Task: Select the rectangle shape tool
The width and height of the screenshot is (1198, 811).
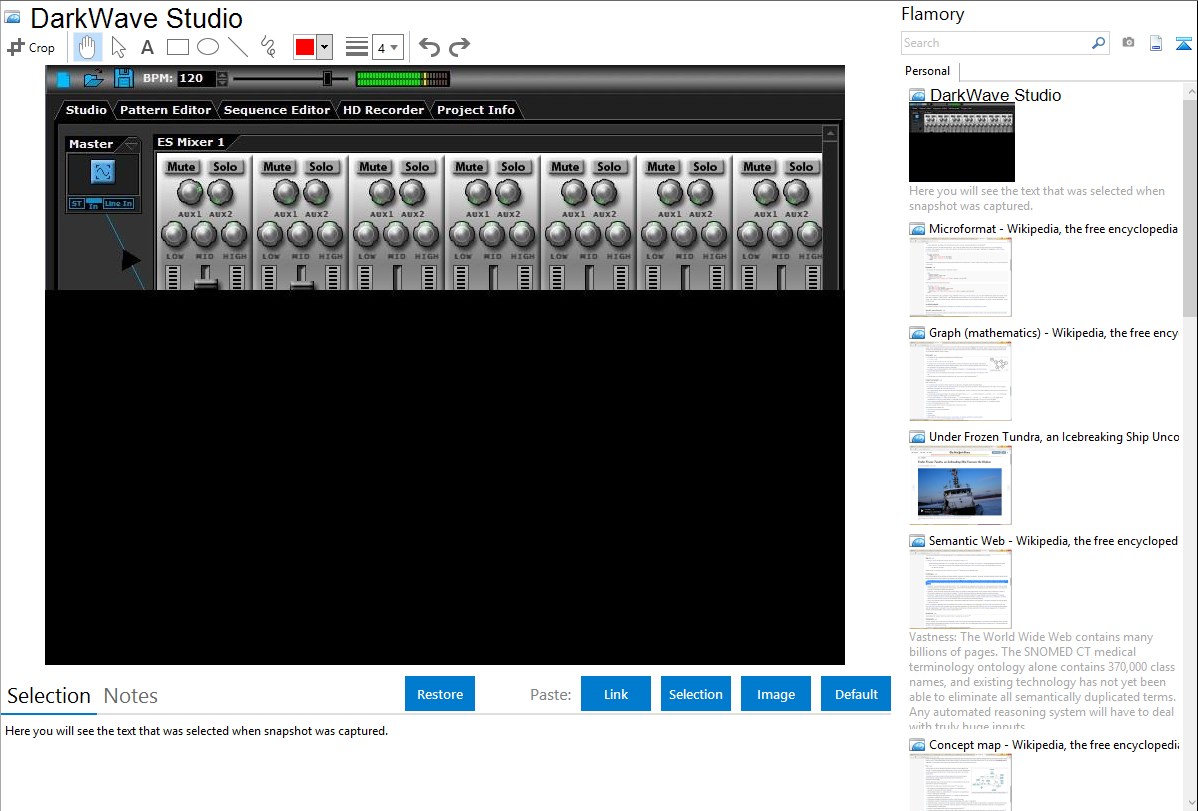Action: click(177, 47)
